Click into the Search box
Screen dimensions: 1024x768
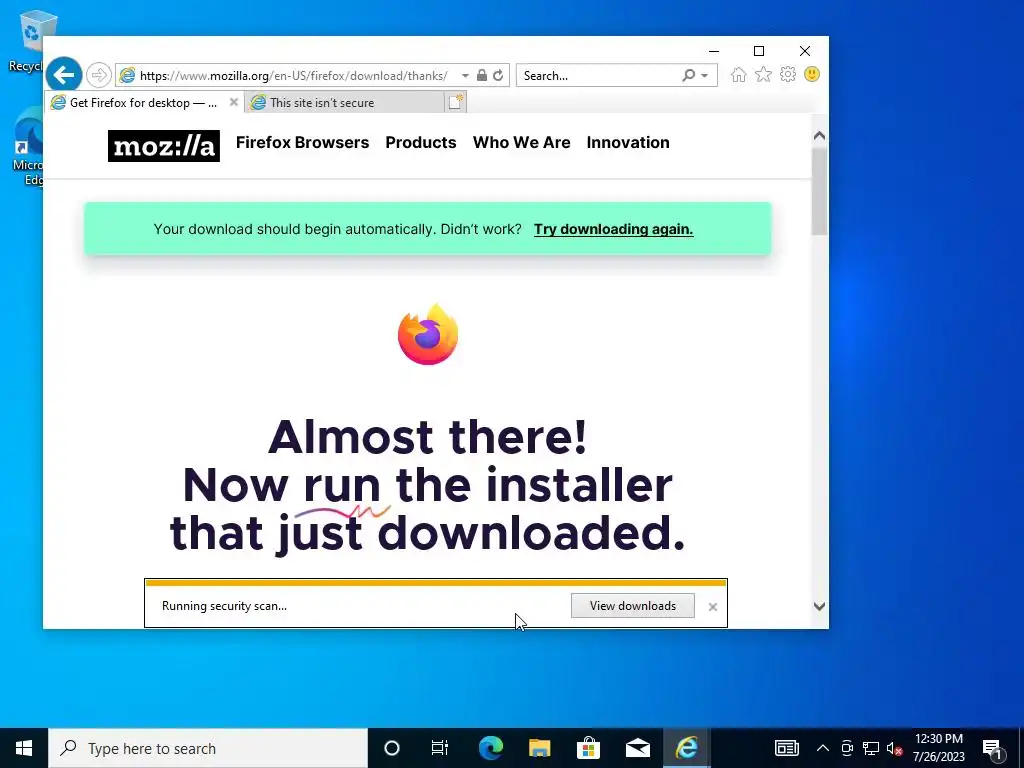pos(598,76)
